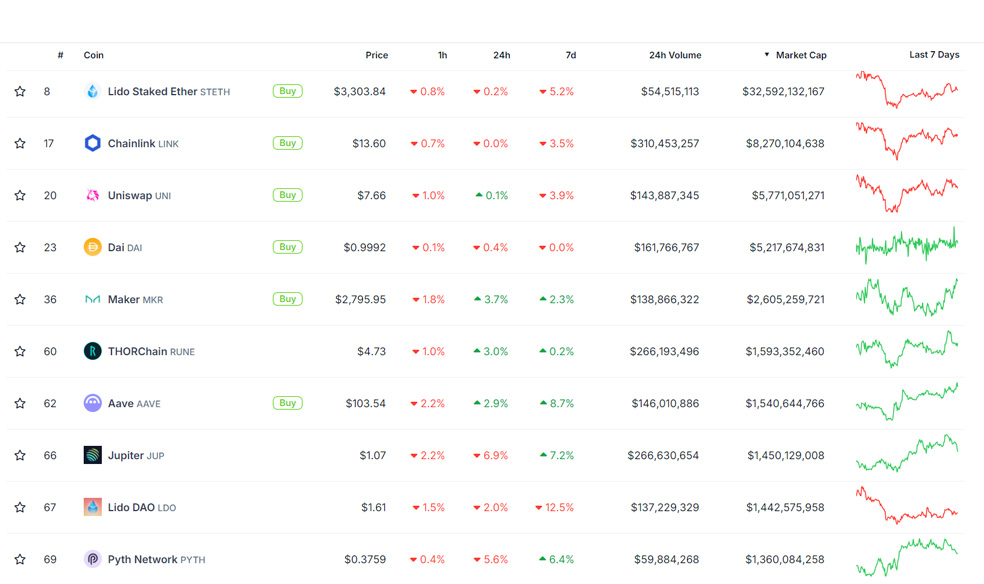Open the Uniswap UNI coin page
The width and height of the screenshot is (984, 584).
pos(139,196)
